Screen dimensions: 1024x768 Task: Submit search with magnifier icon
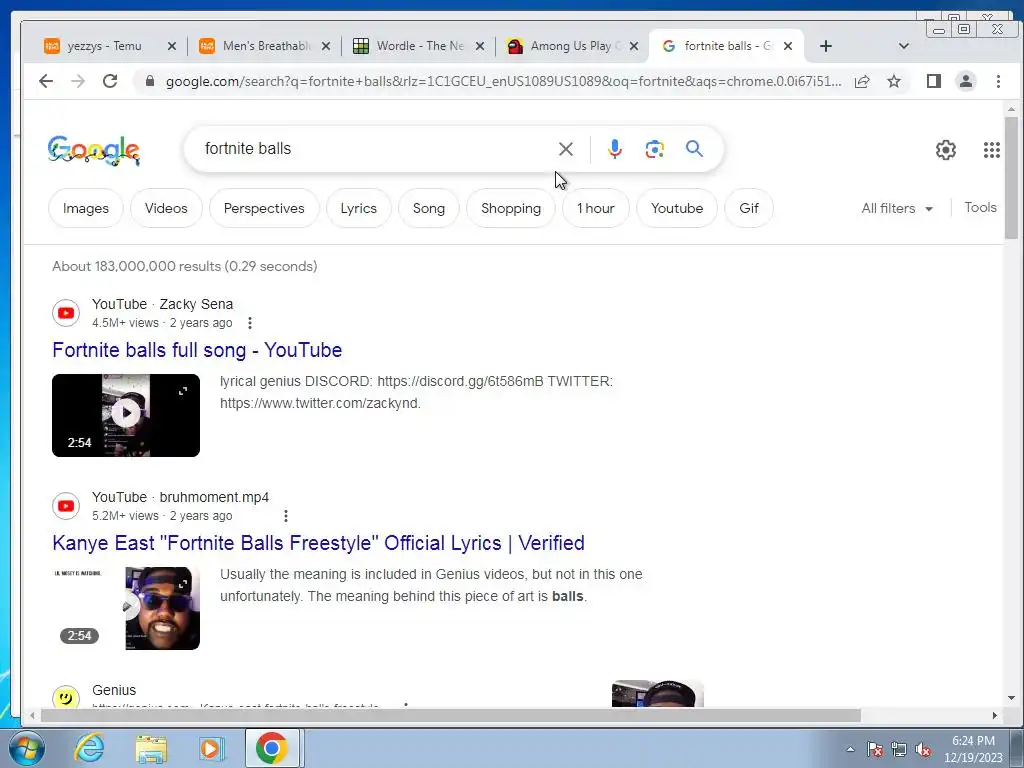(694, 149)
